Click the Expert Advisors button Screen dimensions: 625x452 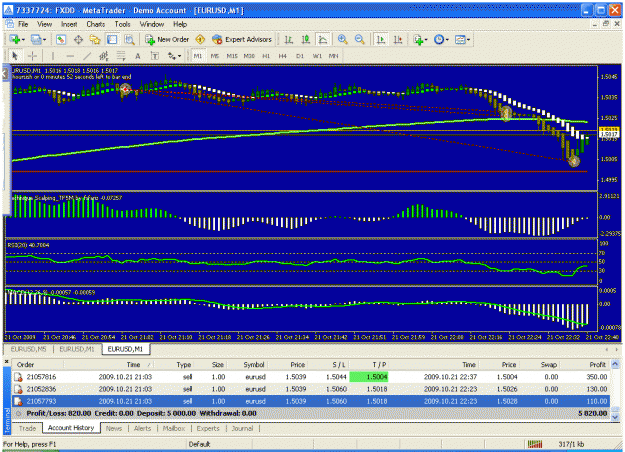click(x=242, y=39)
